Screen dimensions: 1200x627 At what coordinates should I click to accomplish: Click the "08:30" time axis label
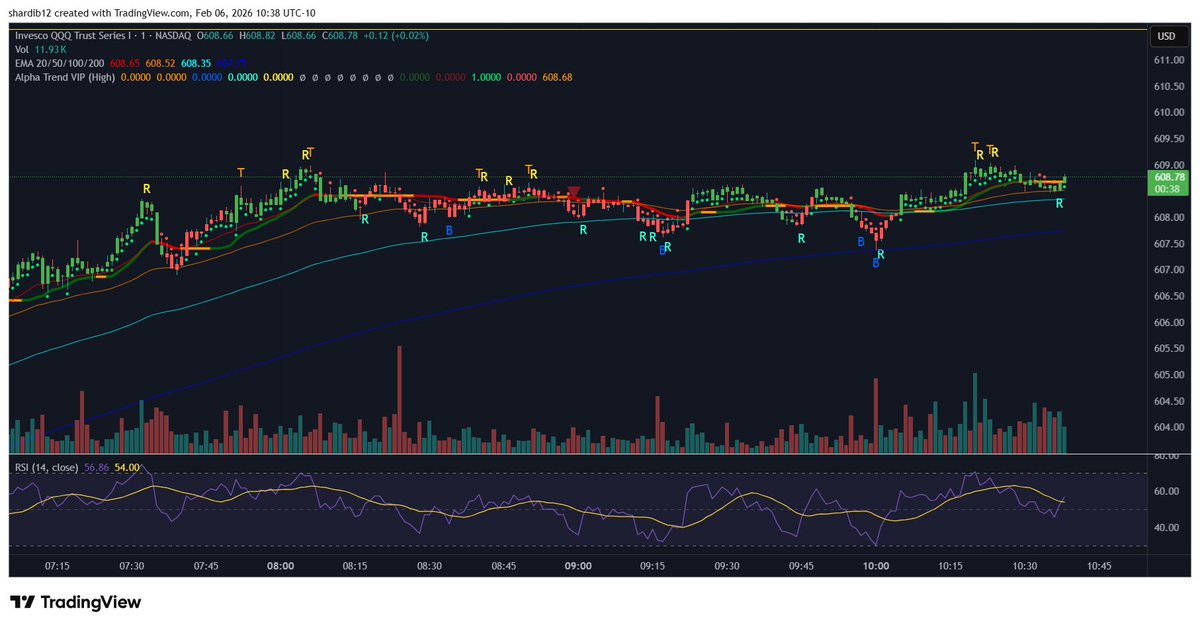[x=430, y=565]
